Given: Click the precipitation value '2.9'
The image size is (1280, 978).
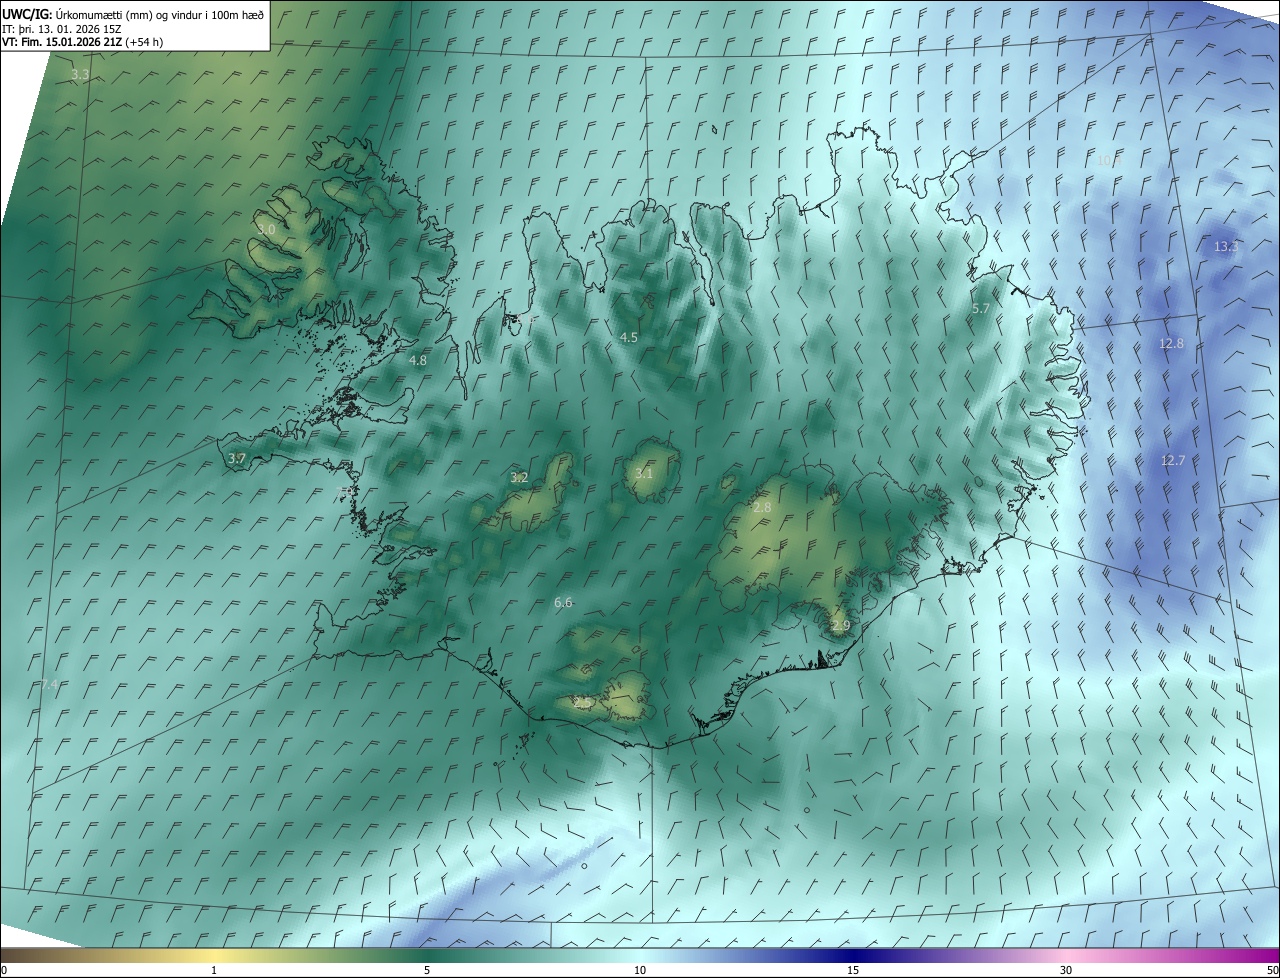Looking at the screenshot, I should tap(841, 625).
